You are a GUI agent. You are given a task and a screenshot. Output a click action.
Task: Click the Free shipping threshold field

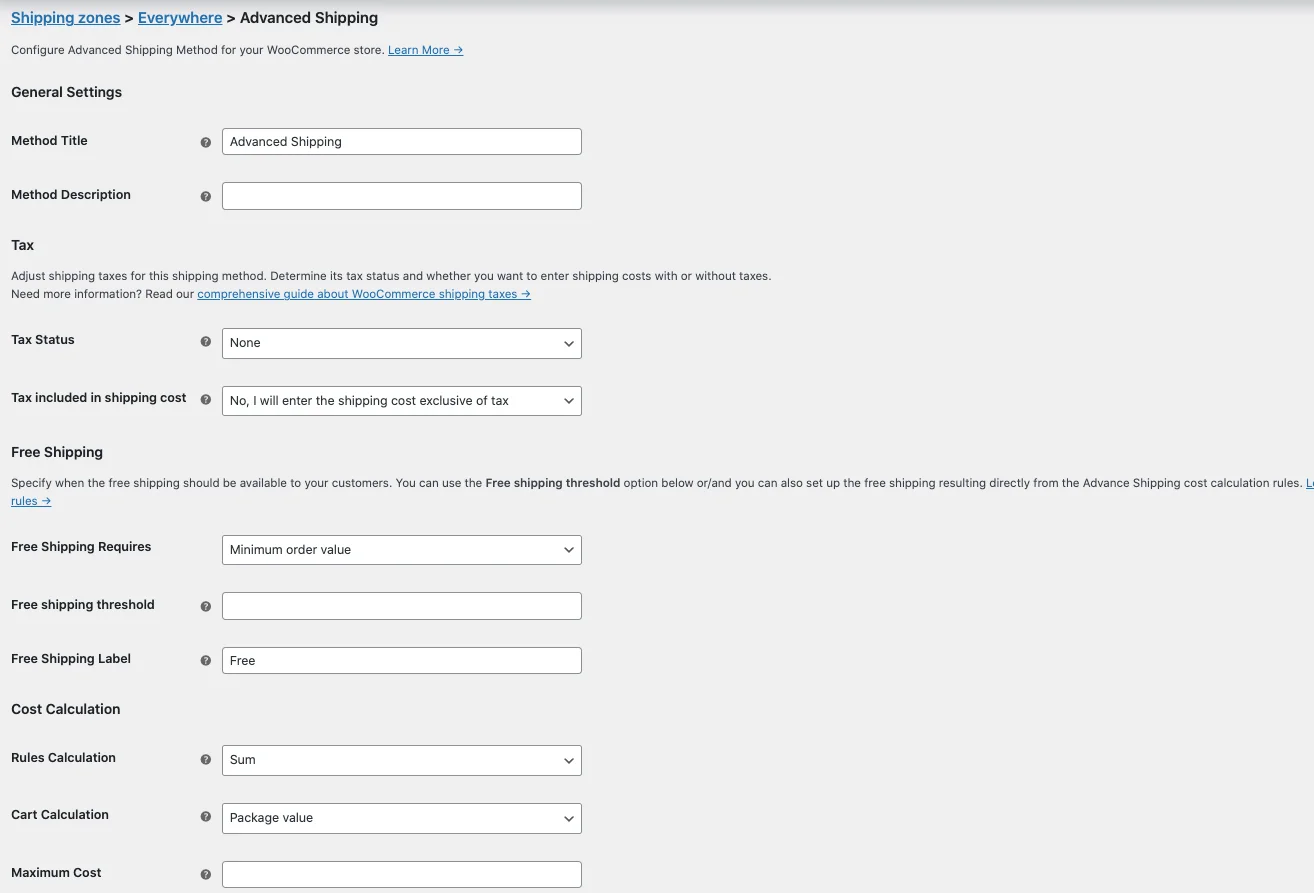(401, 606)
